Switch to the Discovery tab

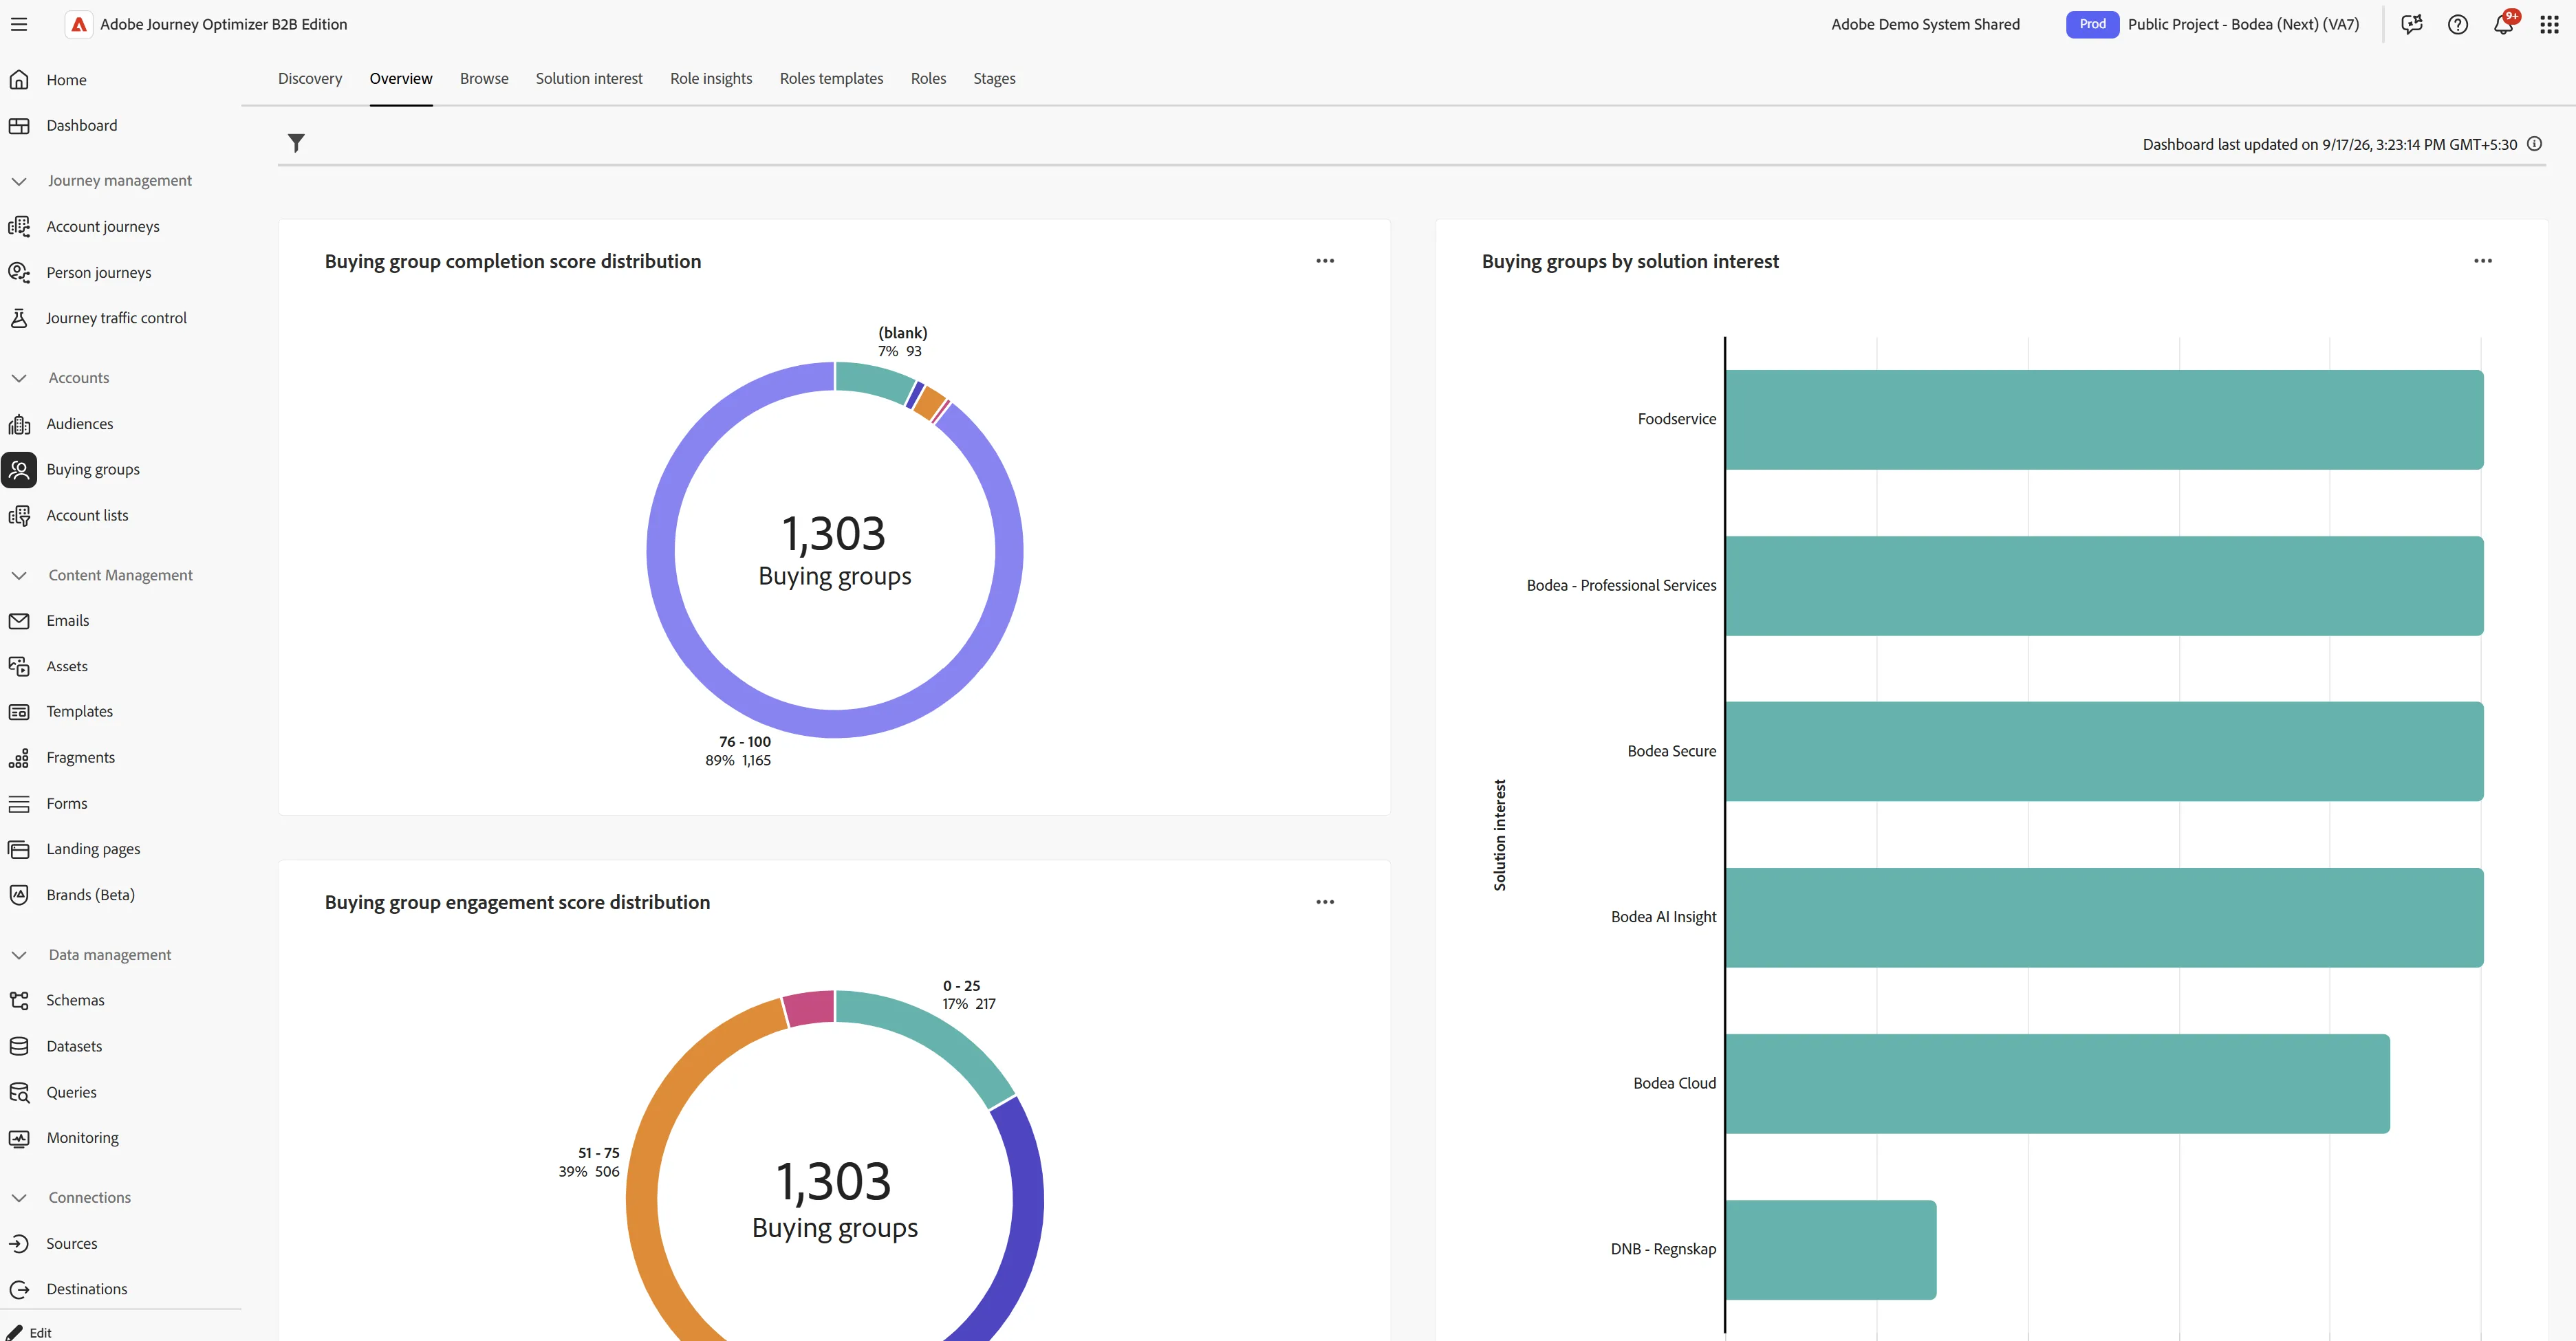pos(310,78)
